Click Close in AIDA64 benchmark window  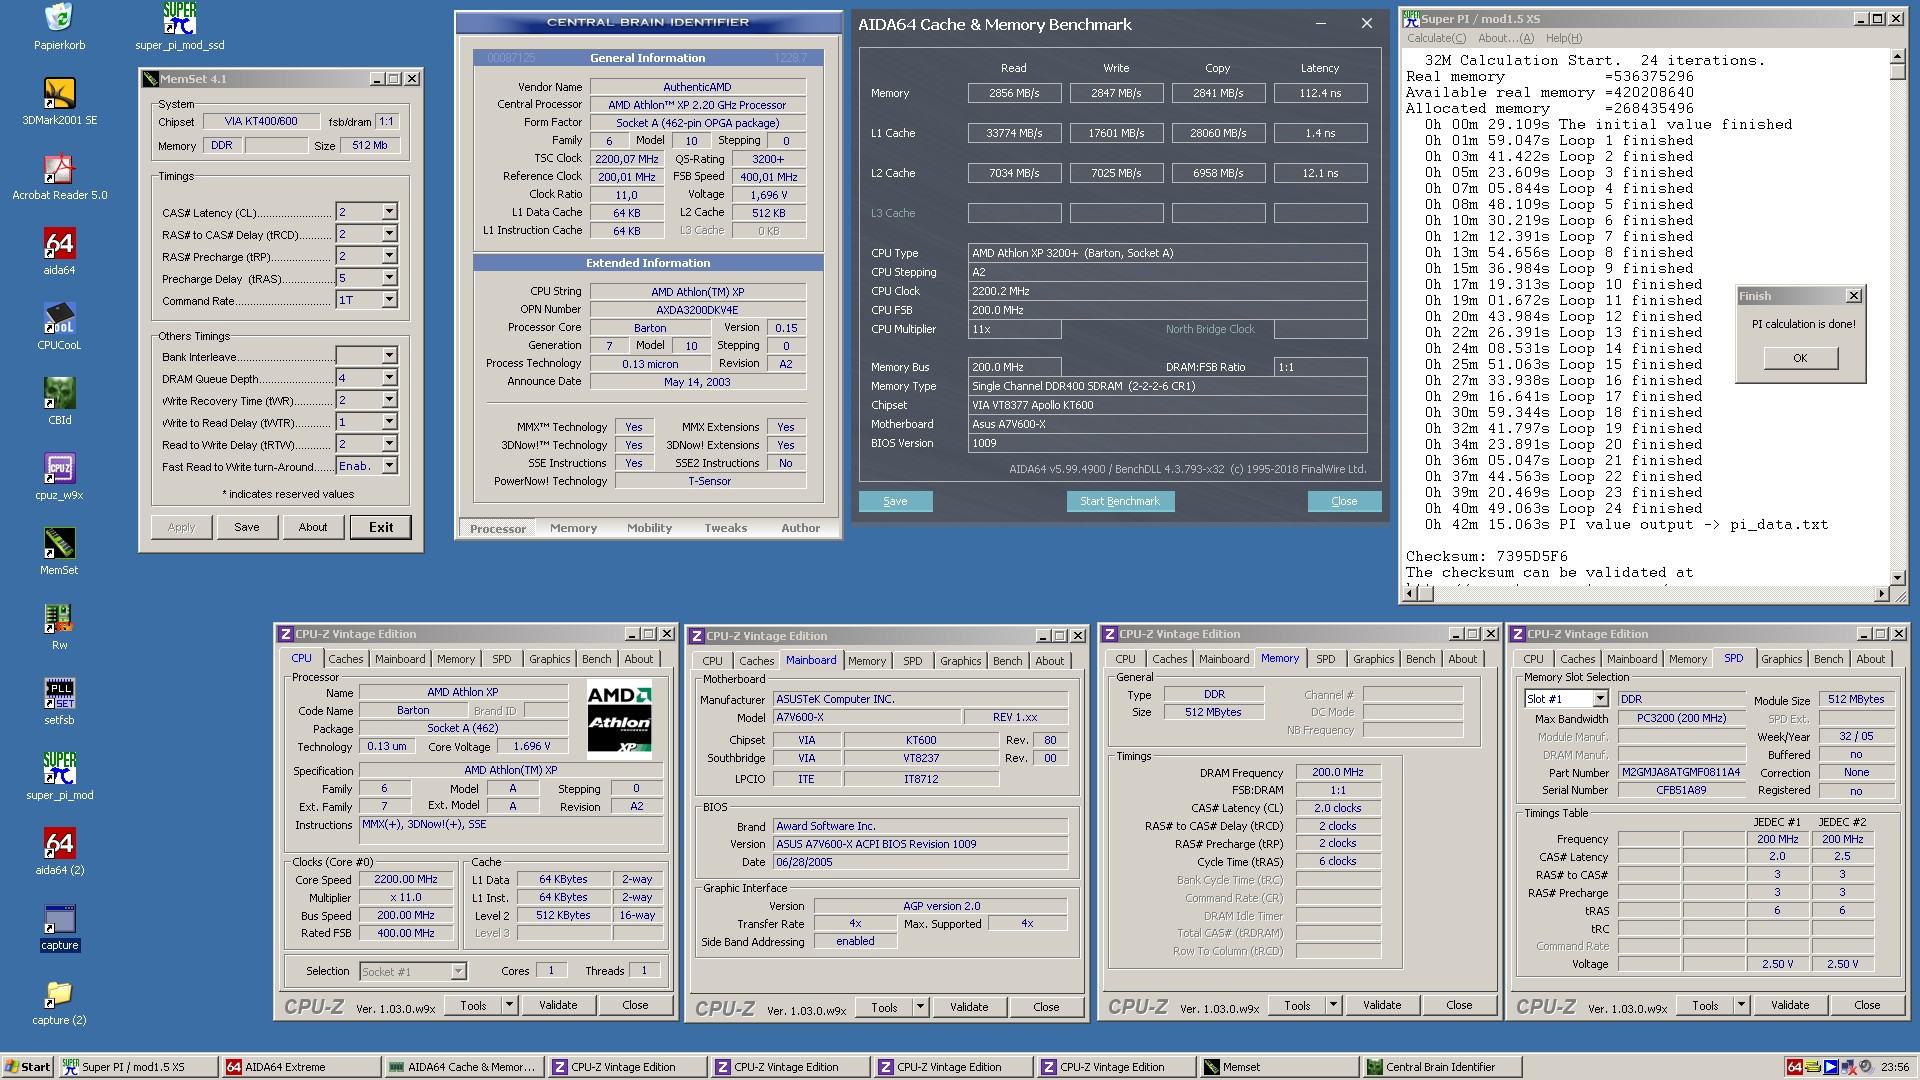pos(1344,501)
